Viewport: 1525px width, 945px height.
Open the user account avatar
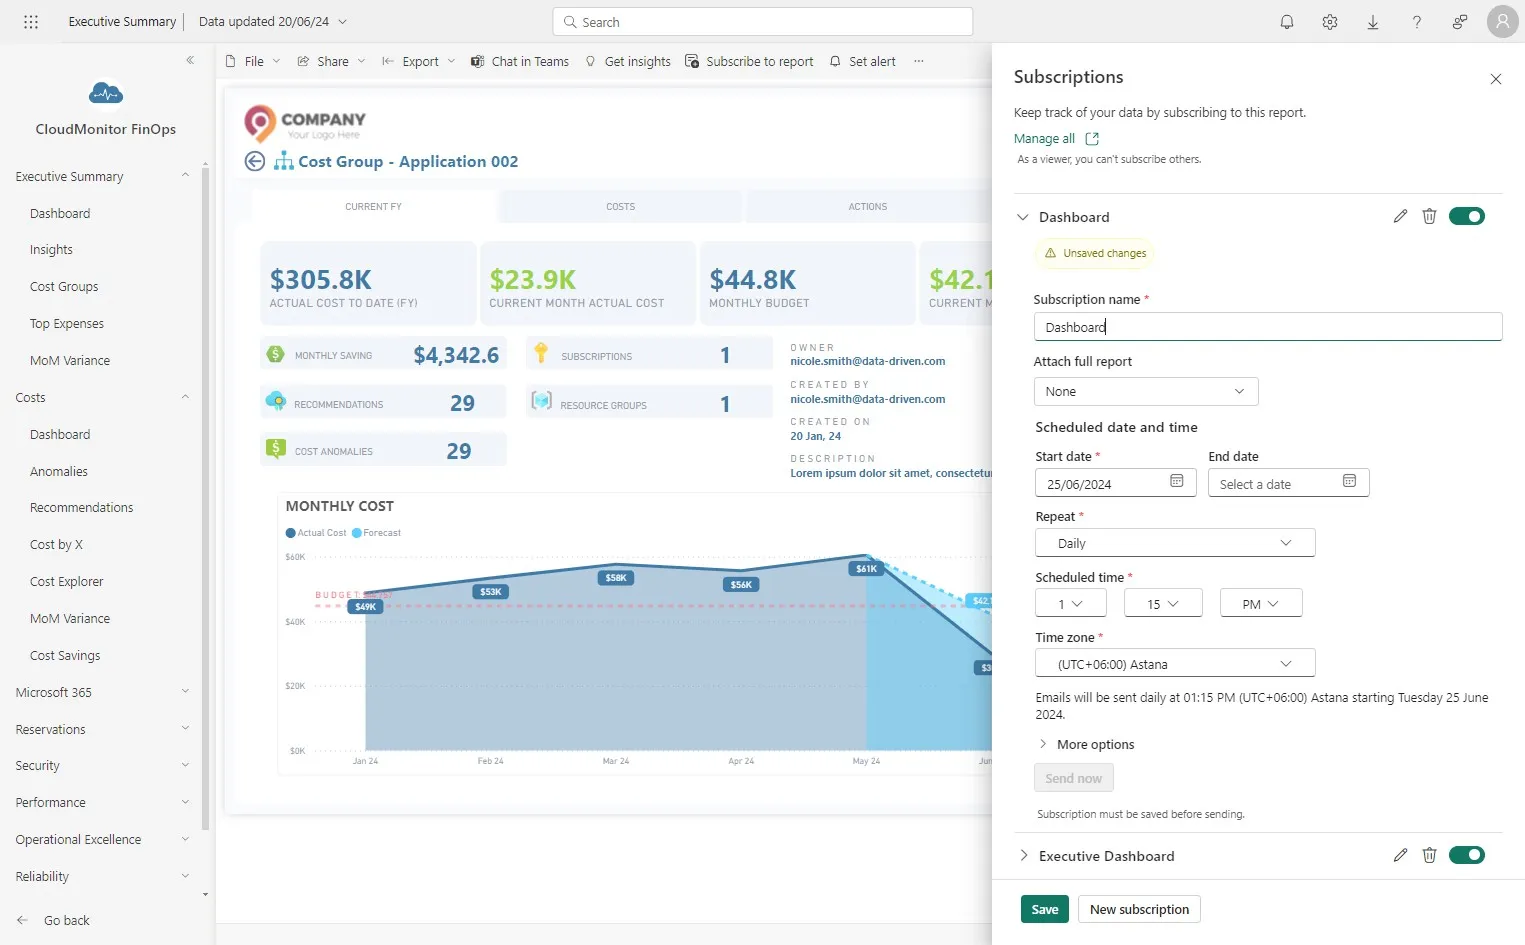pyautogui.click(x=1502, y=21)
